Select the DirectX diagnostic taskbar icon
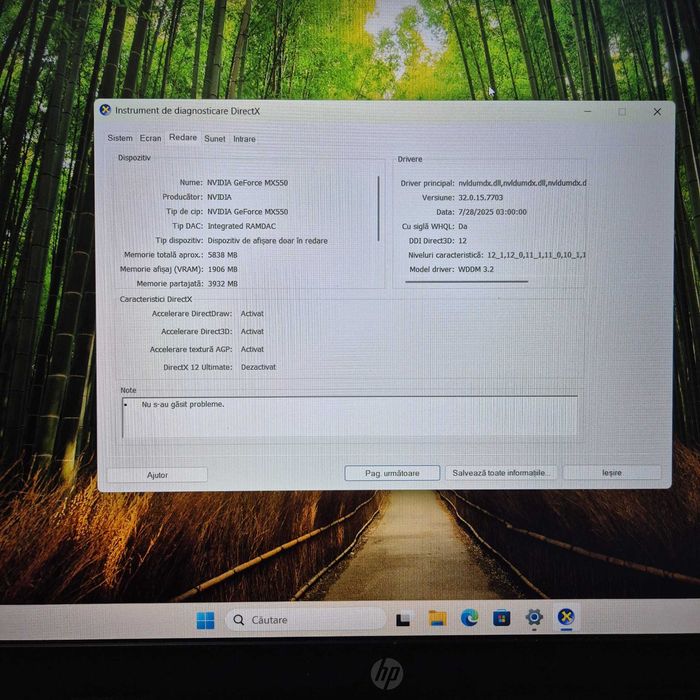This screenshot has height=700, width=700. pos(566,617)
